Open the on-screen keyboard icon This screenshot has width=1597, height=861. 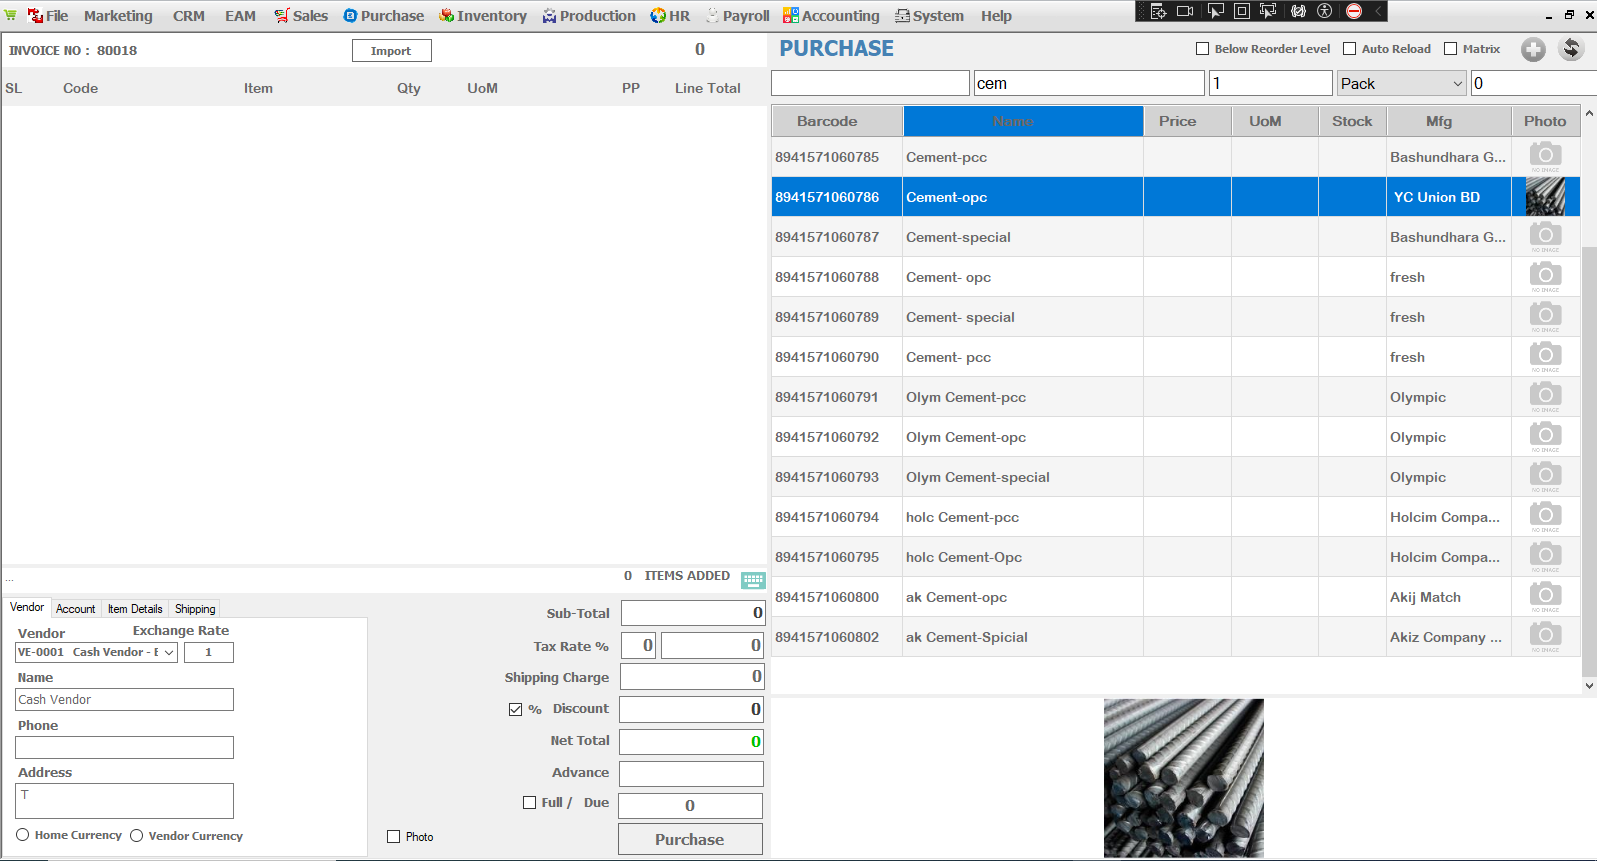pos(753,580)
